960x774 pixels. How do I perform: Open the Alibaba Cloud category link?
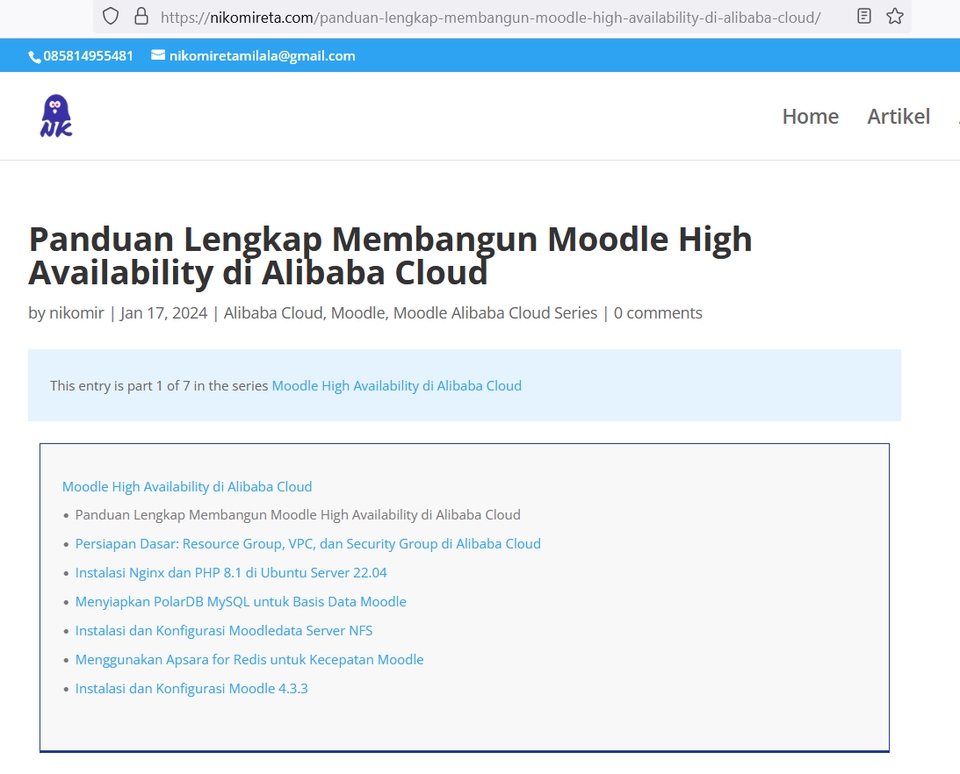pos(272,313)
